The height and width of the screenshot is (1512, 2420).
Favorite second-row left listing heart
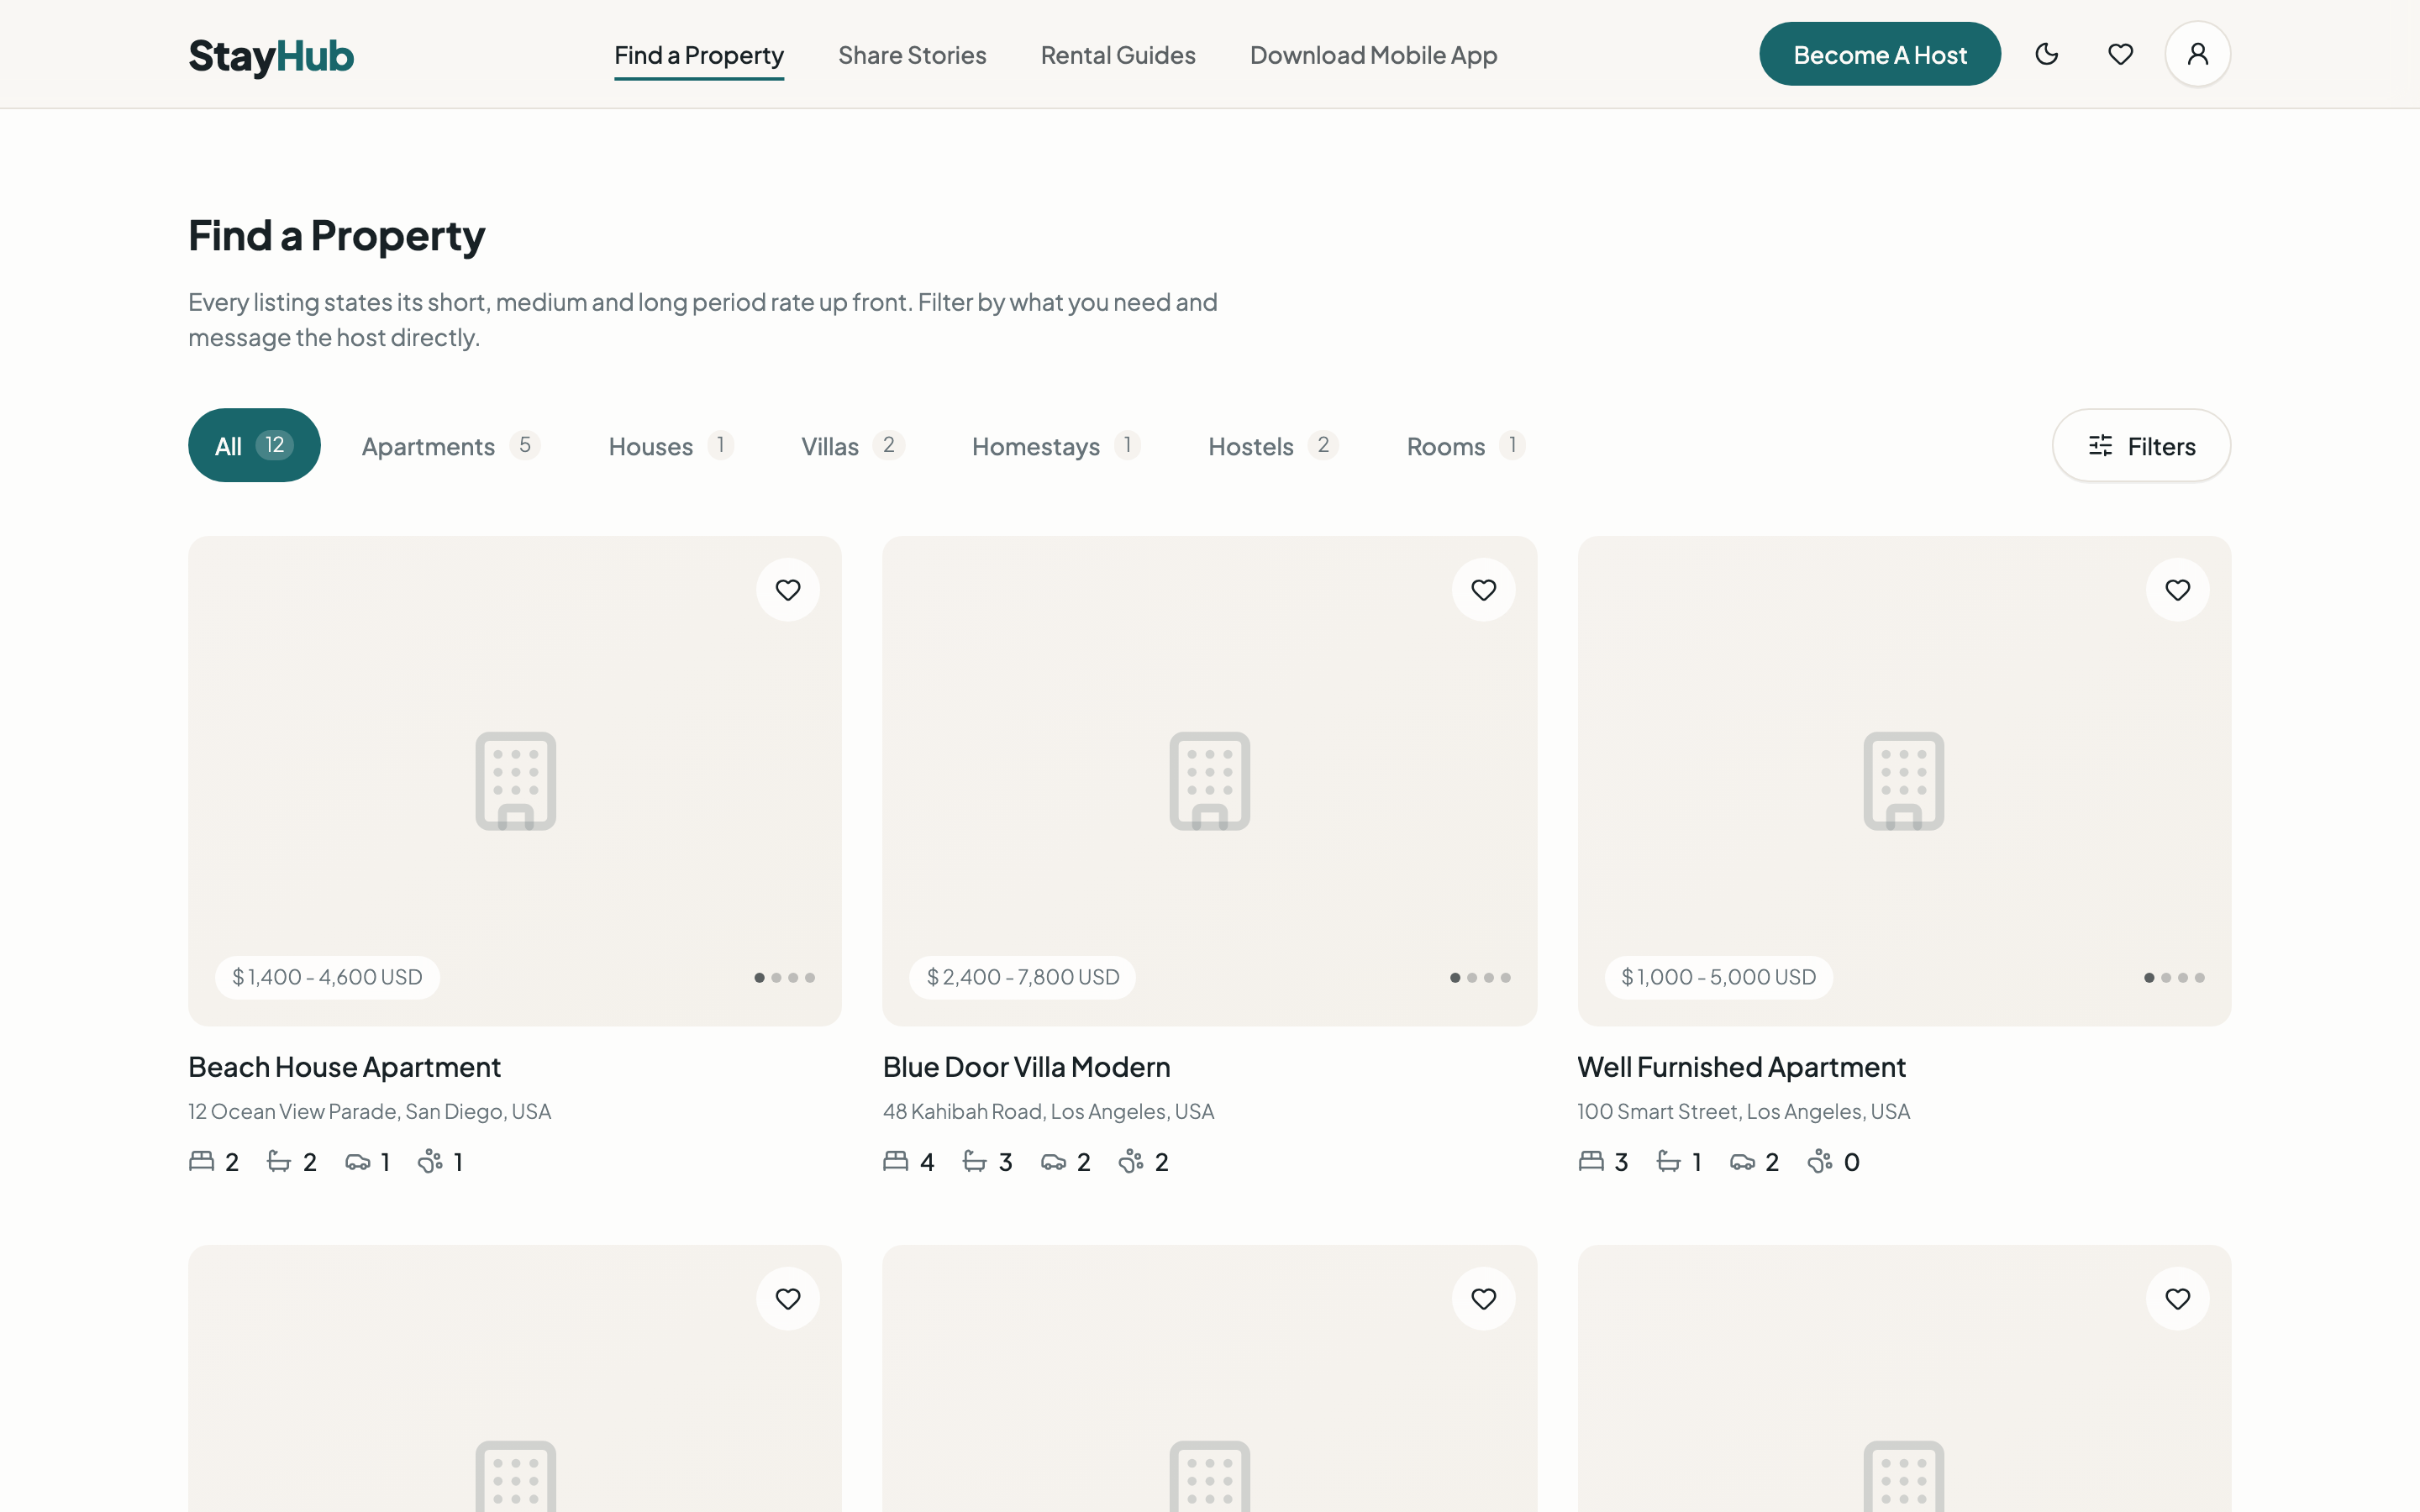tap(788, 1298)
